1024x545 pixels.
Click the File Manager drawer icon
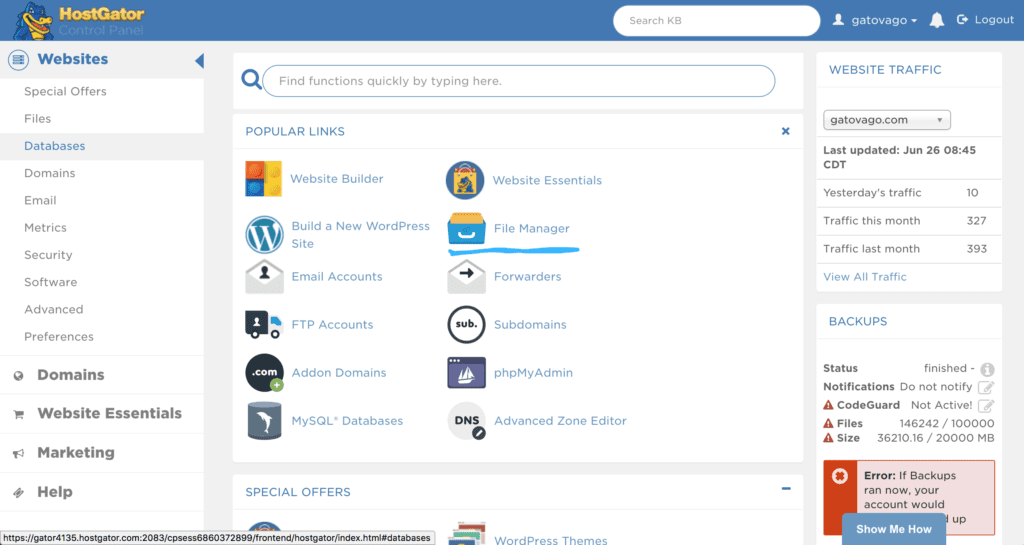(466, 228)
